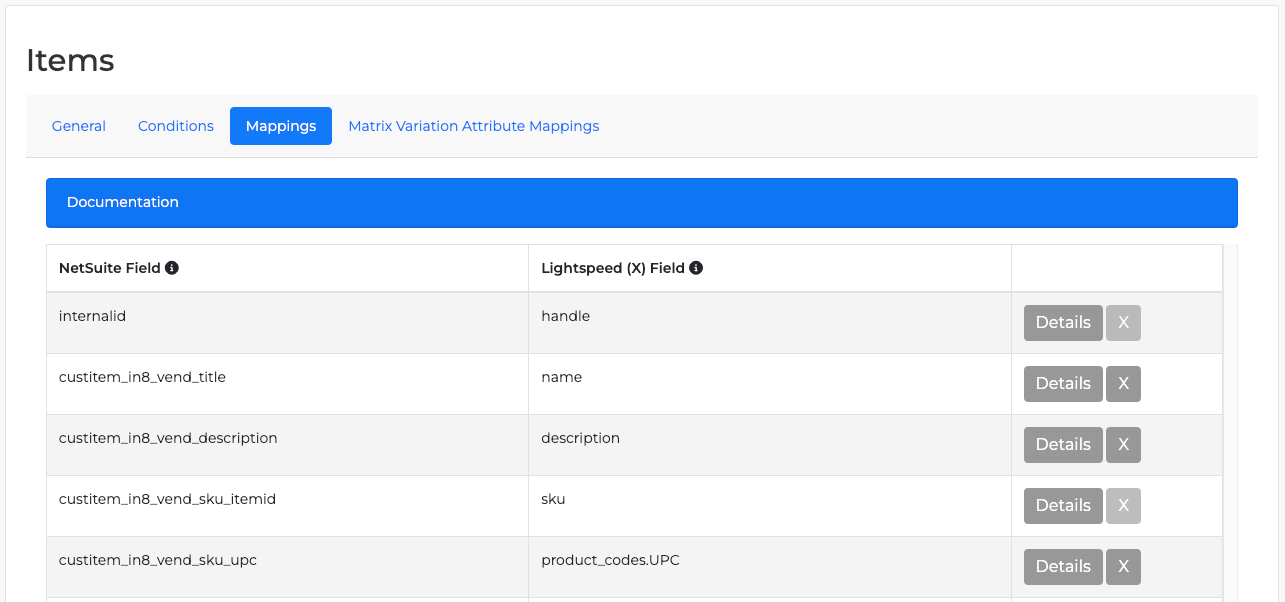Open the Conditions tab
1285x602 pixels.
pos(176,126)
